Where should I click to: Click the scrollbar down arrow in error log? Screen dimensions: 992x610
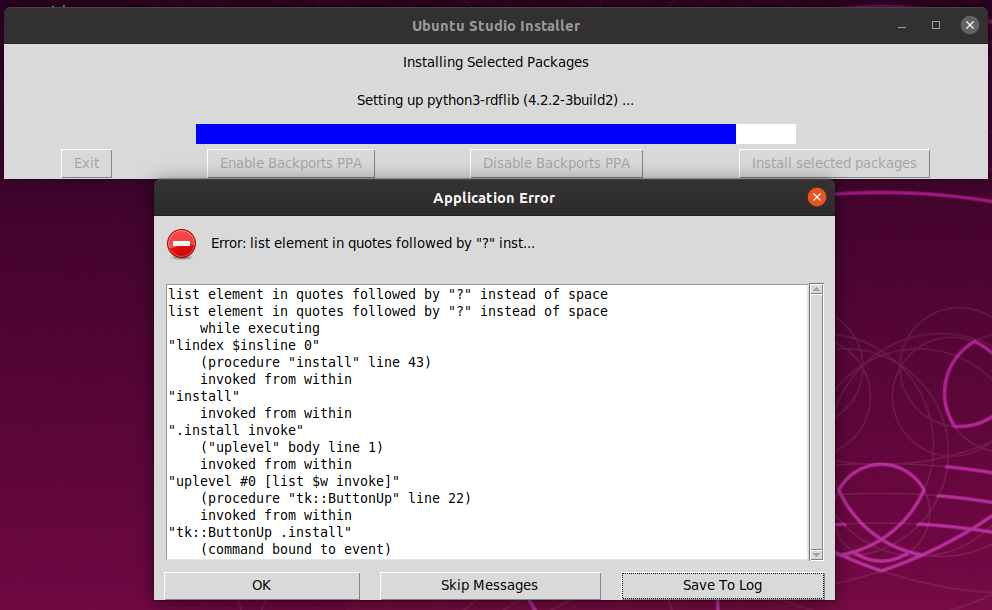pos(816,554)
